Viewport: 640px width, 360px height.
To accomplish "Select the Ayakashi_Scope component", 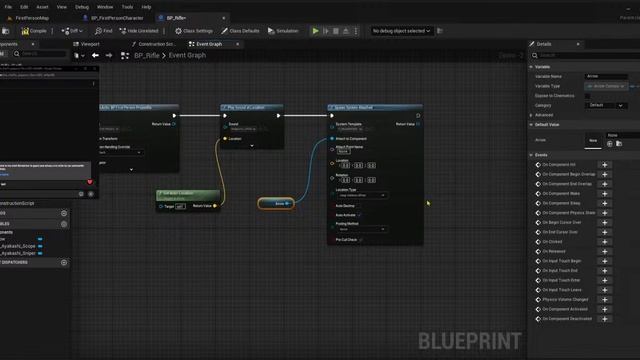I will click(18, 246).
